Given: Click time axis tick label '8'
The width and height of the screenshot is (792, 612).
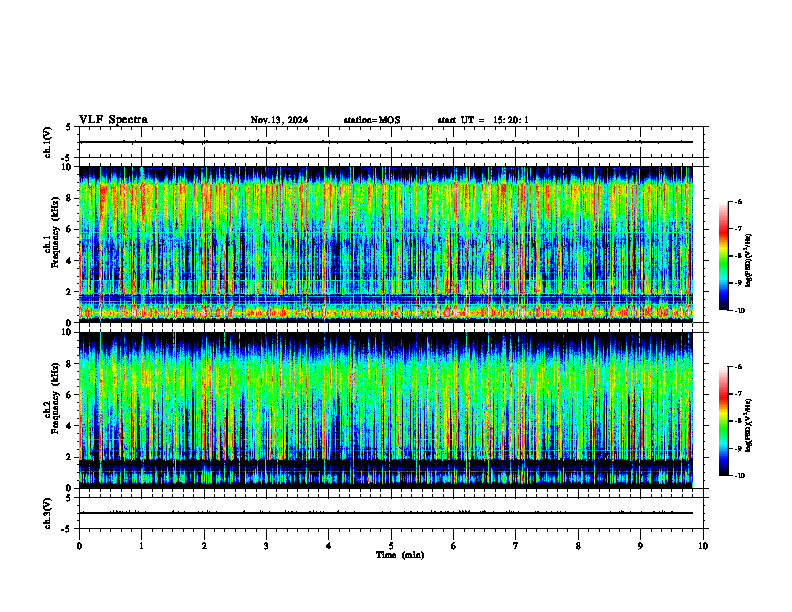Looking at the screenshot, I should 578,546.
